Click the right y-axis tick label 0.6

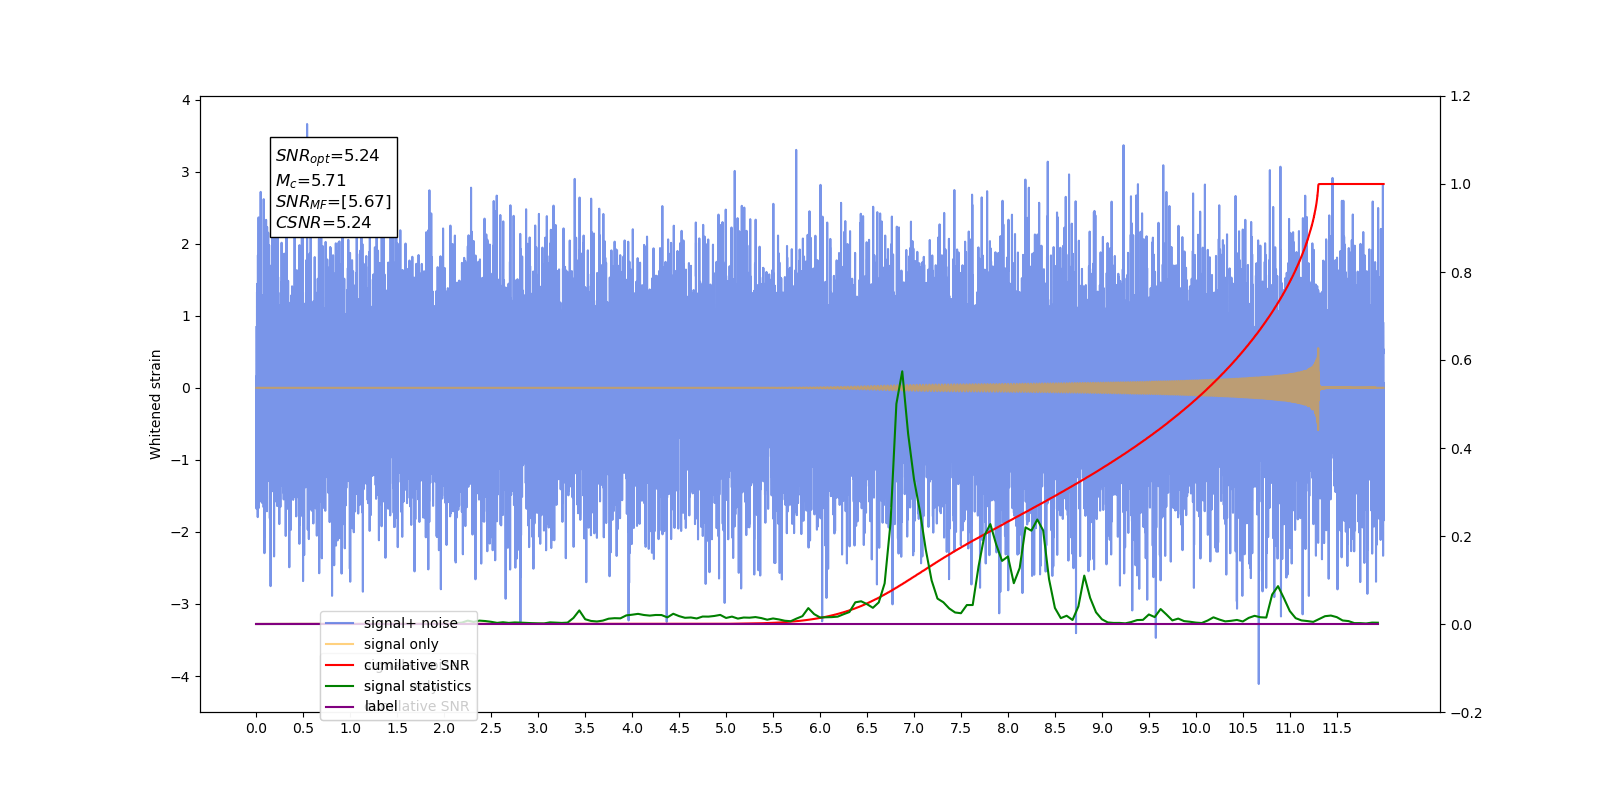pos(1461,361)
